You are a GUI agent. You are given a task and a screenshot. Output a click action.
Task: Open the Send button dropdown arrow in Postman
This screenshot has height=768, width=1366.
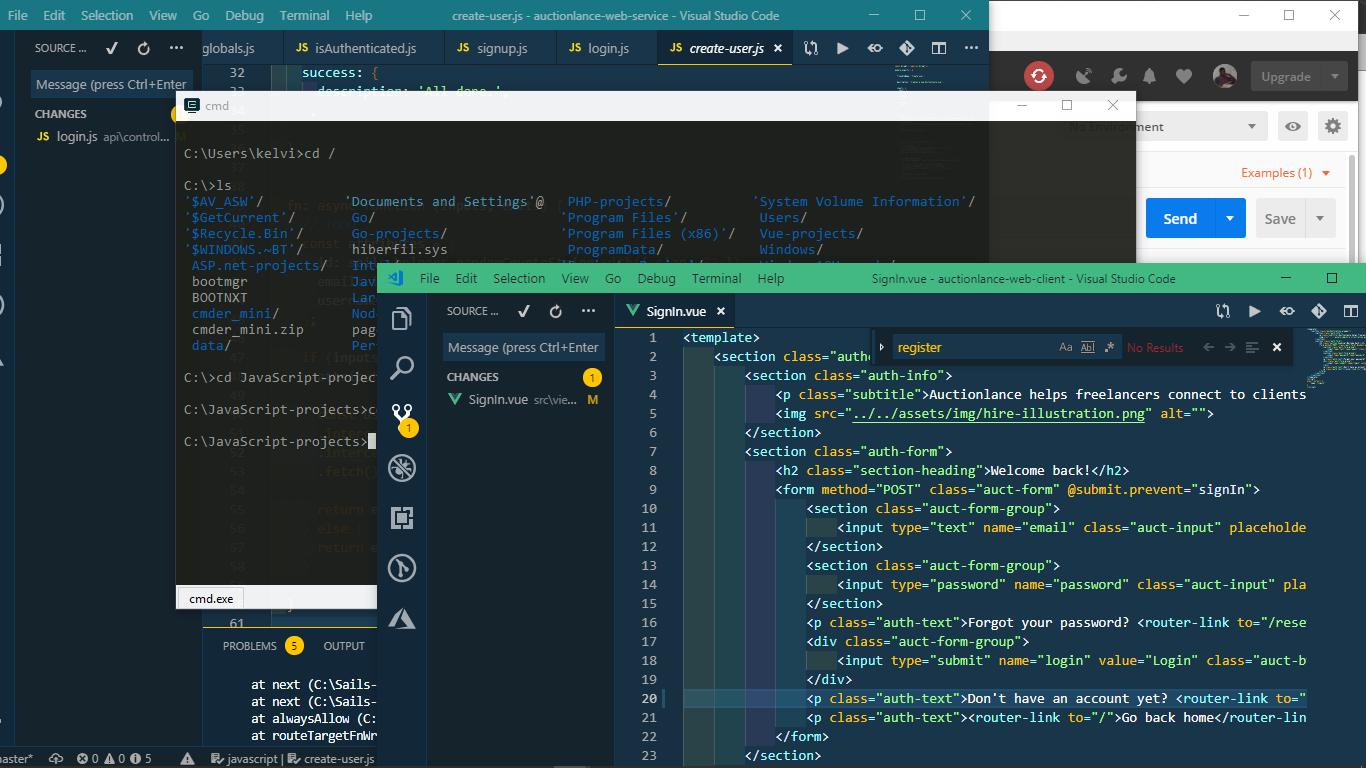1230,219
